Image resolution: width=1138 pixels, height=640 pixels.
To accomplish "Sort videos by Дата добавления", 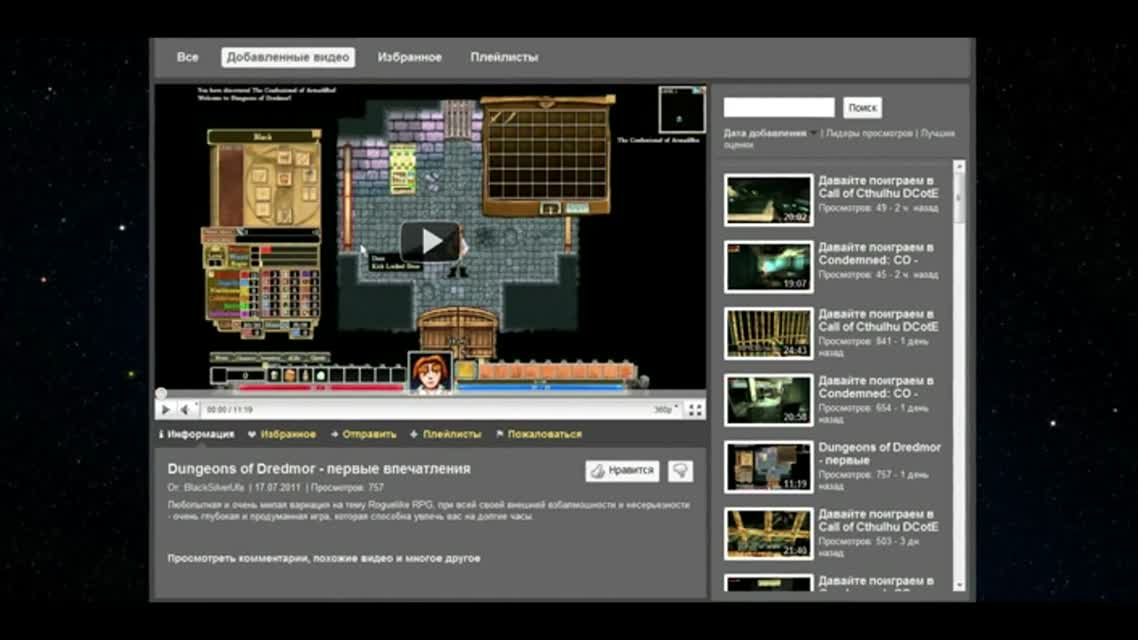I will click(x=765, y=134).
